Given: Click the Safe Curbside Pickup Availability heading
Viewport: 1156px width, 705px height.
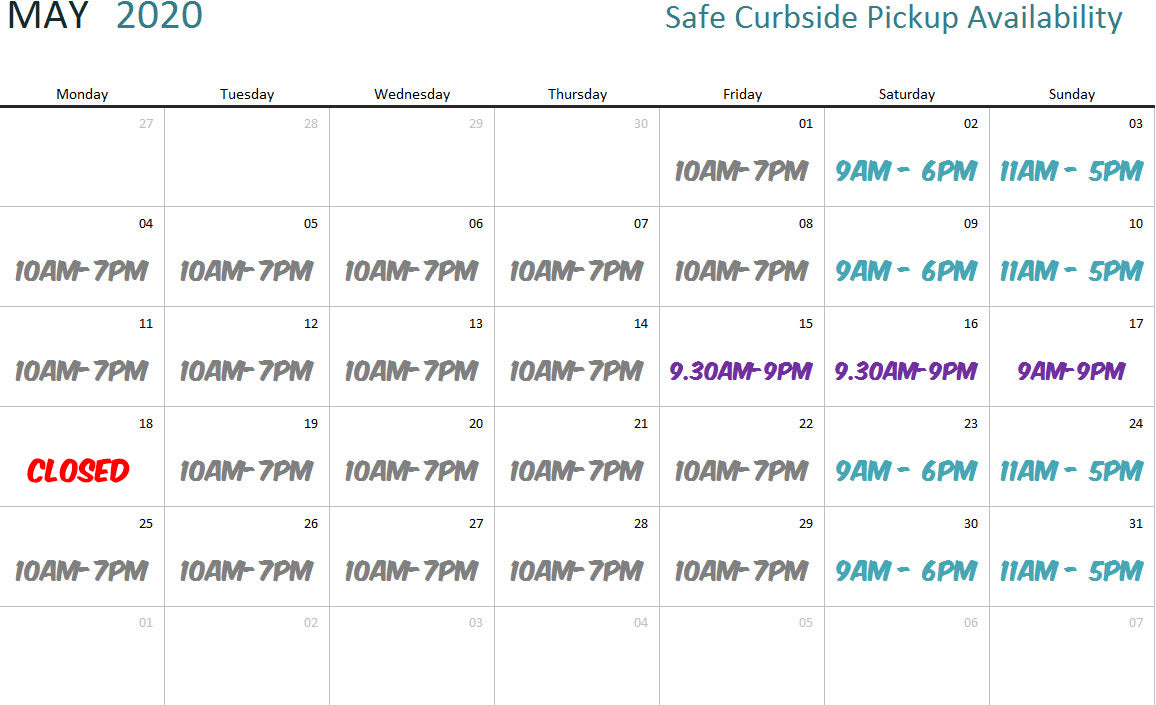Looking at the screenshot, I should 893,18.
